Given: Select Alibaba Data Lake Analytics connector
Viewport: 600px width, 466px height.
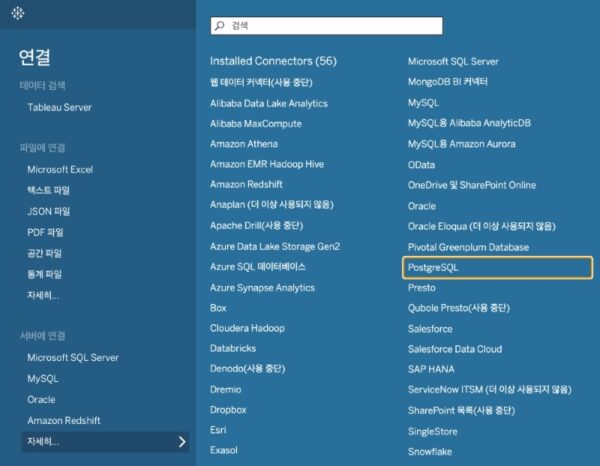Looking at the screenshot, I should [269, 104].
